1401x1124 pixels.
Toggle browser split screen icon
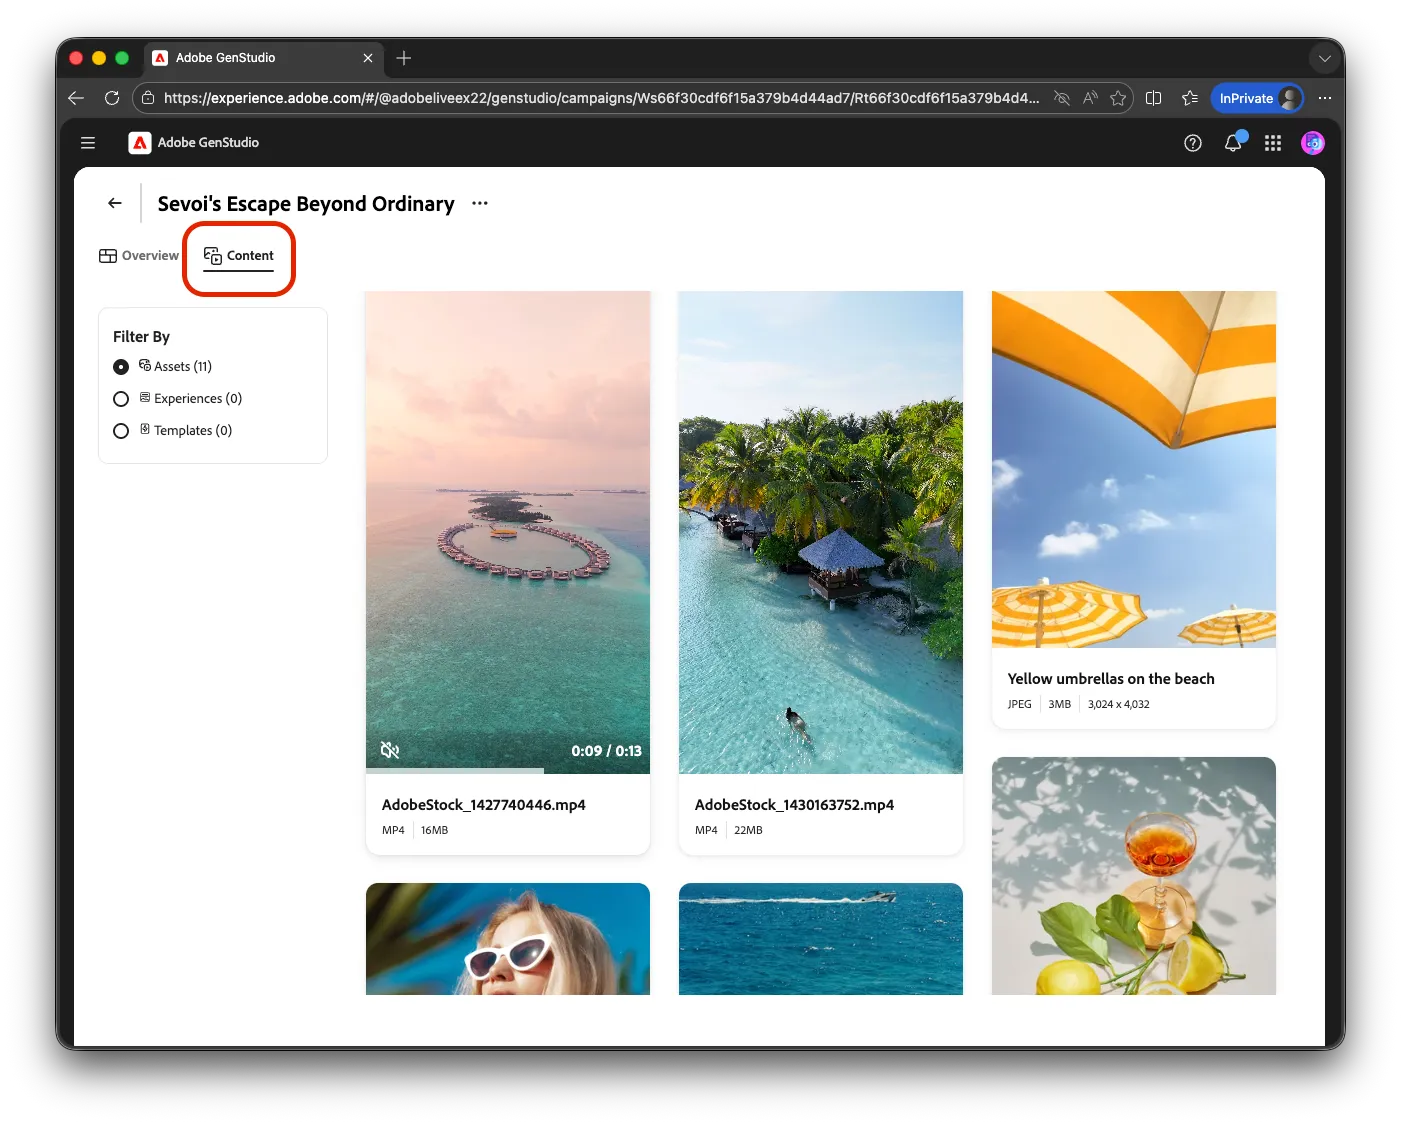pos(1153,98)
